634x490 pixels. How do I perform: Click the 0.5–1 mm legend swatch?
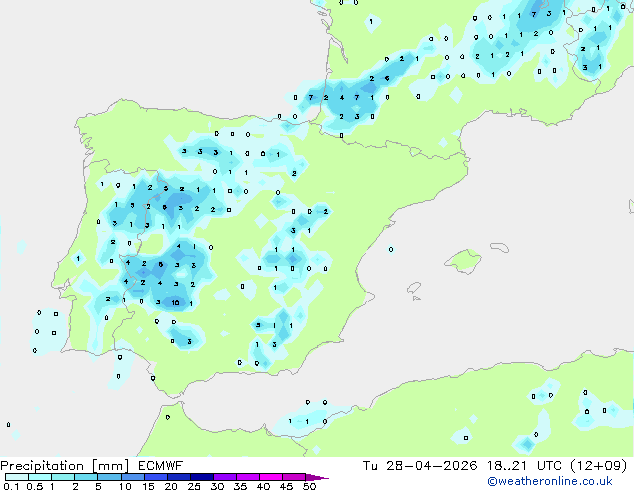(40, 477)
